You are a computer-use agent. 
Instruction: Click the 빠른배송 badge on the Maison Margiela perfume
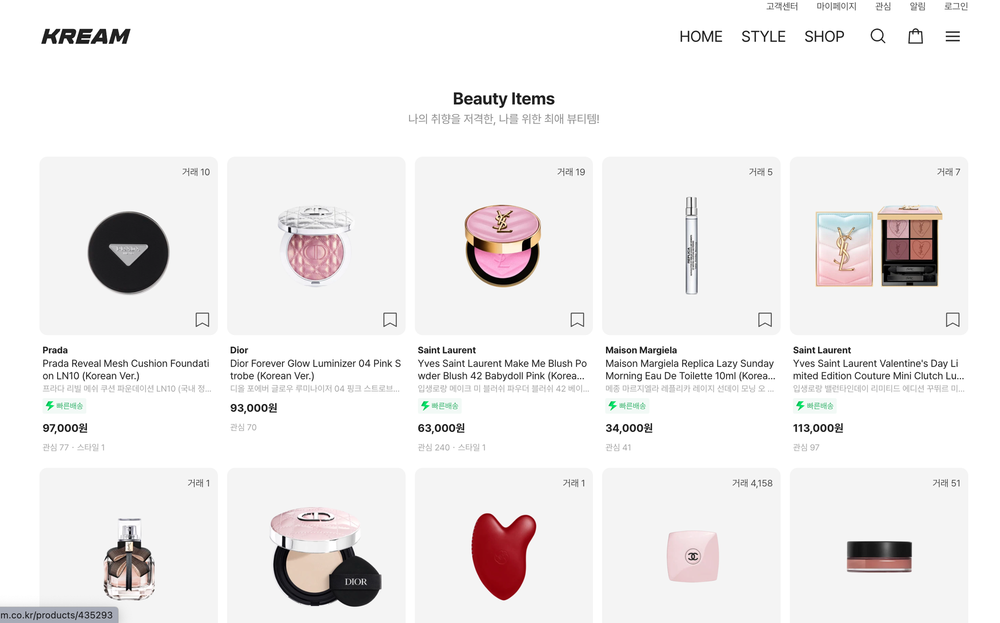(x=628, y=406)
